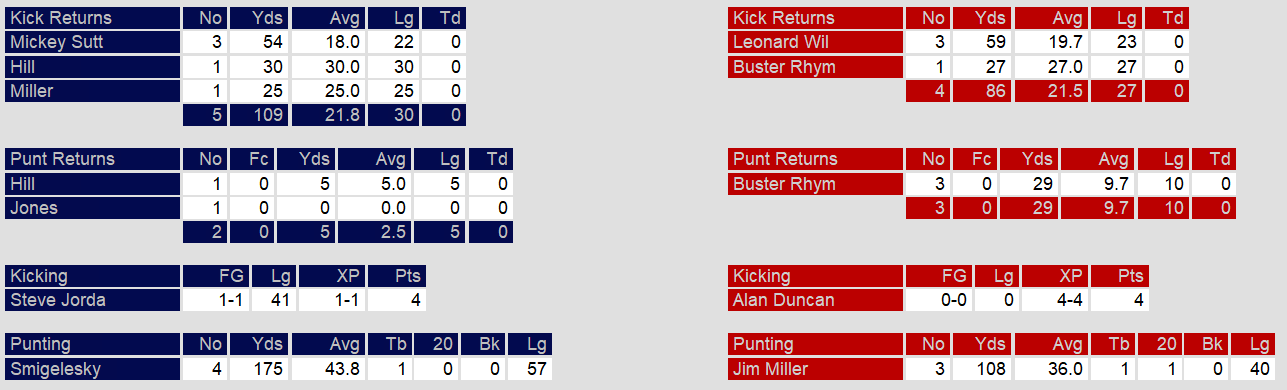The image size is (1287, 390).
Task: Select the Fc column header in blue Punt Returns
Action: click(x=254, y=159)
